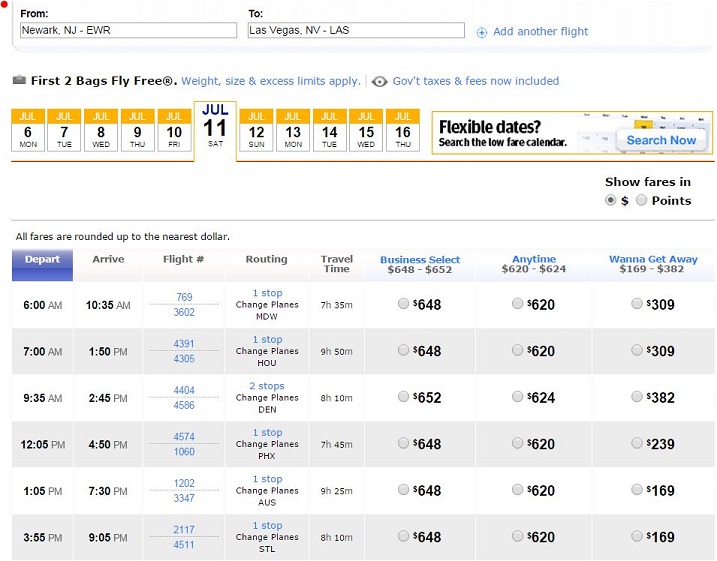Switch to the Jul 12 Sun date tab
The image size is (717, 561).
(x=256, y=130)
